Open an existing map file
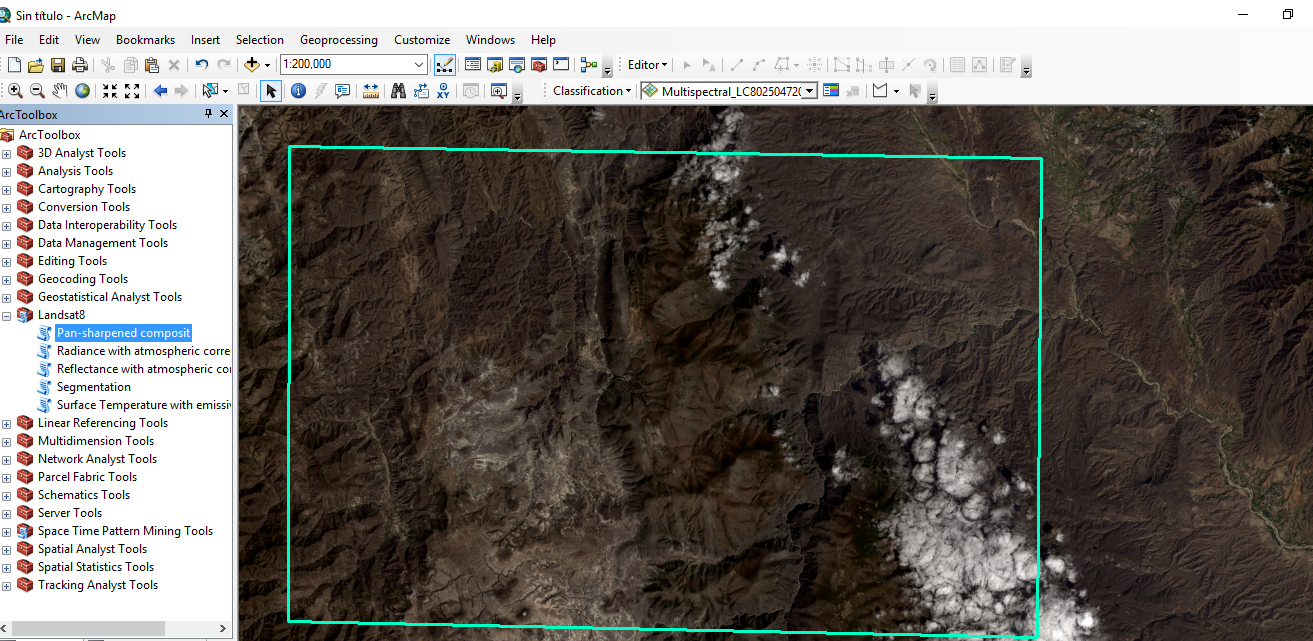This screenshot has width=1313, height=641. pos(35,65)
